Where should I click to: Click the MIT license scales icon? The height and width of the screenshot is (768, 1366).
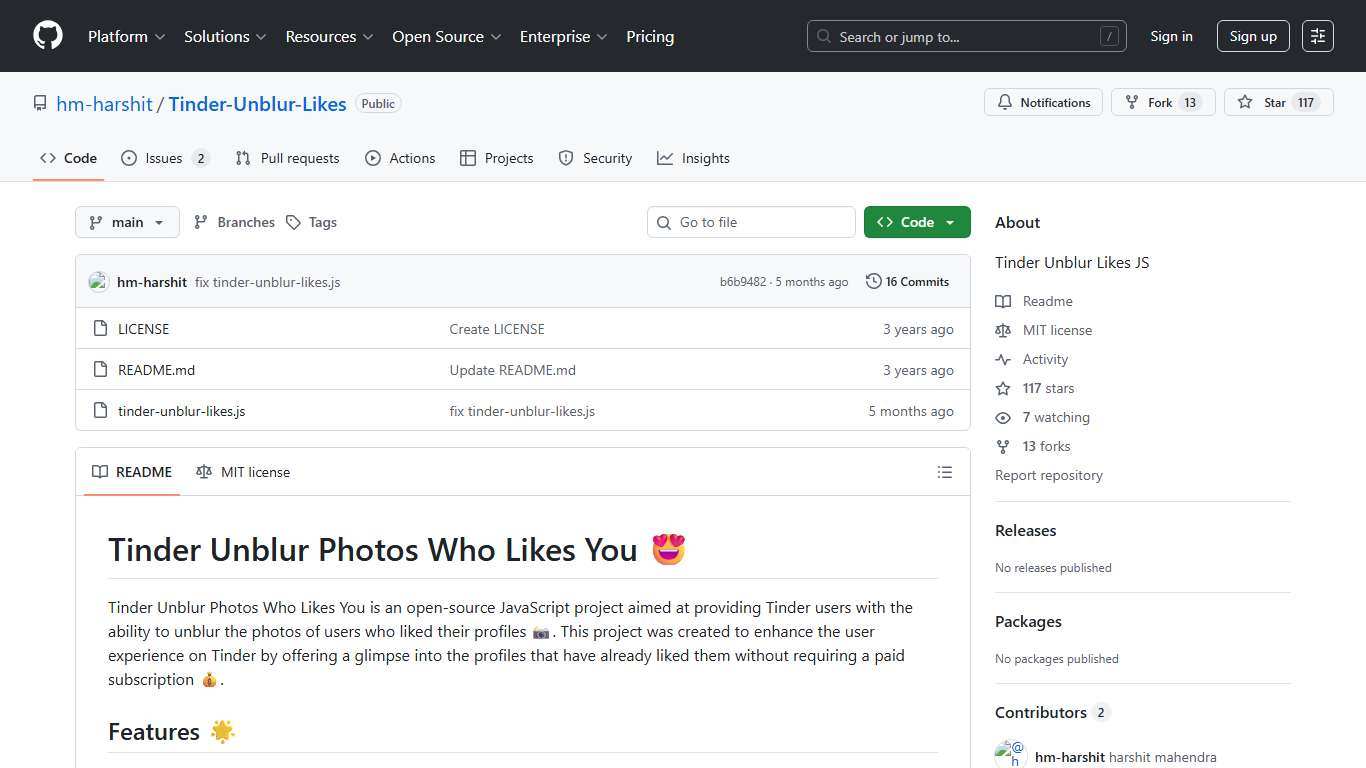pyautogui.click(x=1003, y=330)
